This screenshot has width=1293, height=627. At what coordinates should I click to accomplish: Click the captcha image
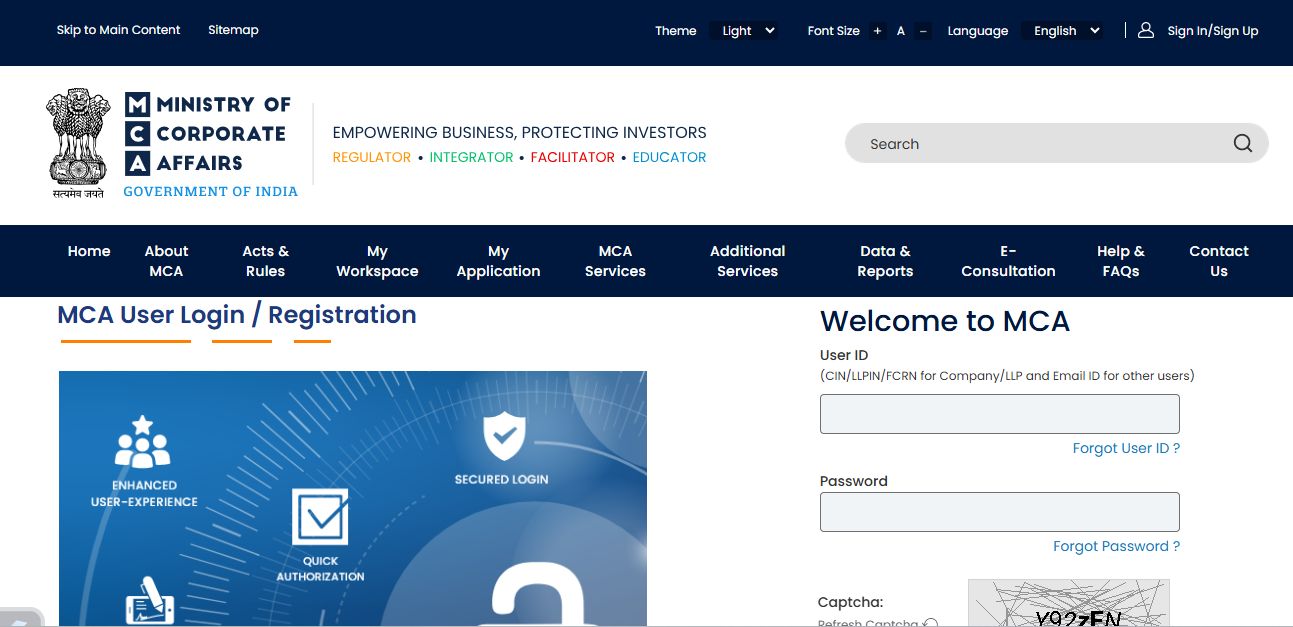click(1068, 603)
